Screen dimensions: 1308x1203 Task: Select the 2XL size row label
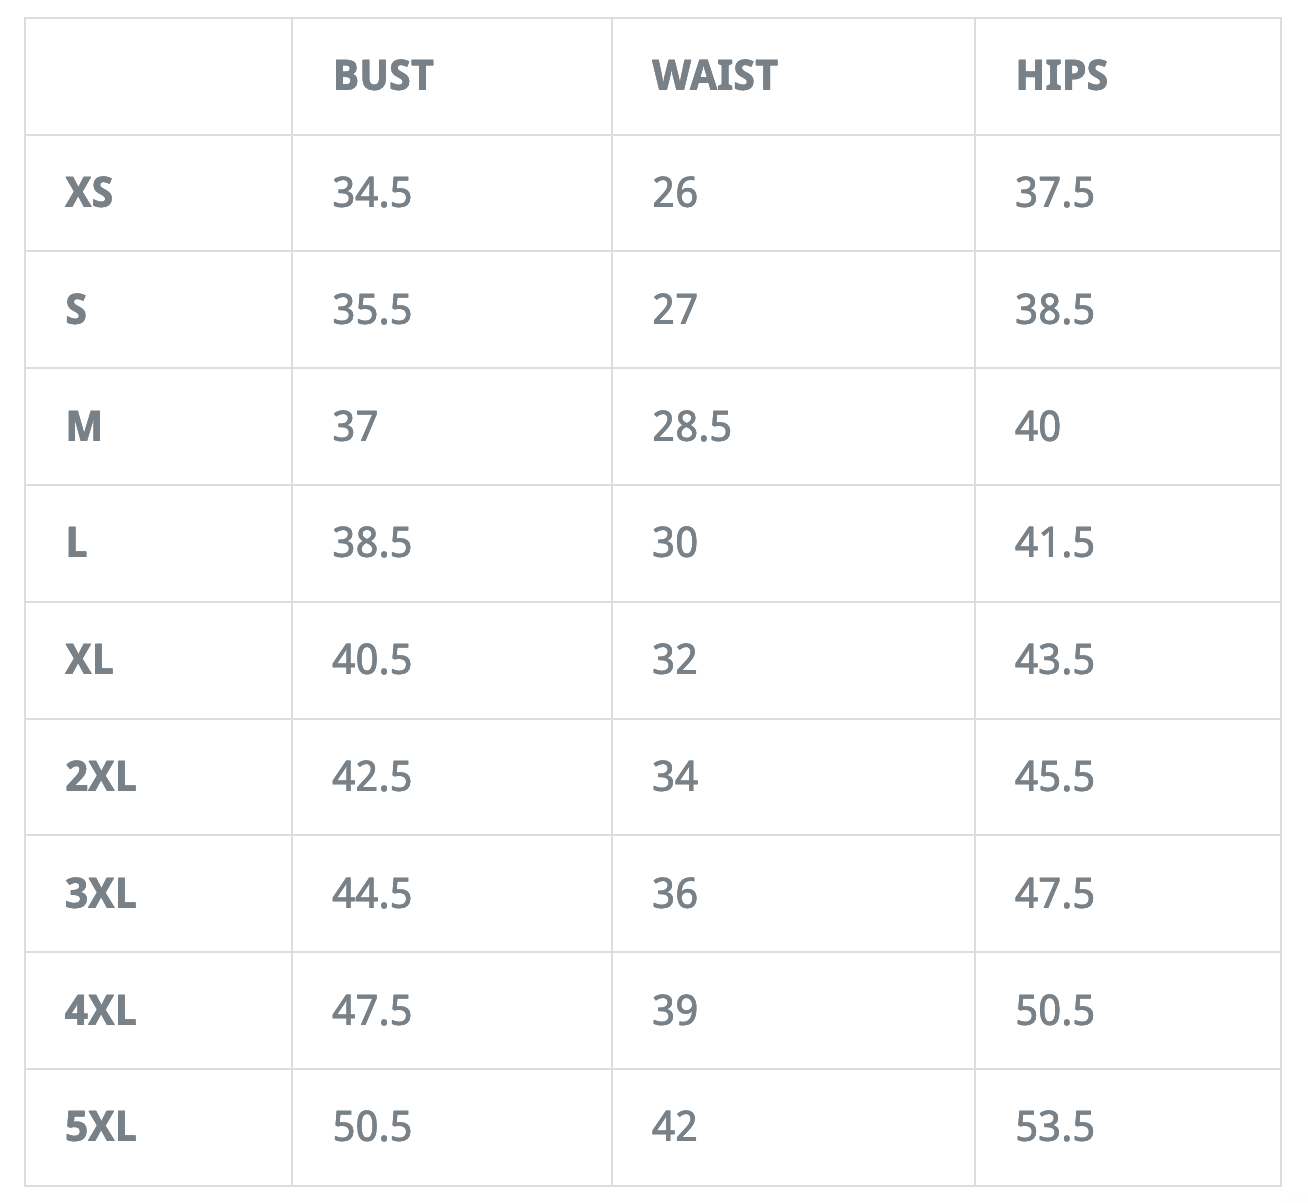[100, 777]
